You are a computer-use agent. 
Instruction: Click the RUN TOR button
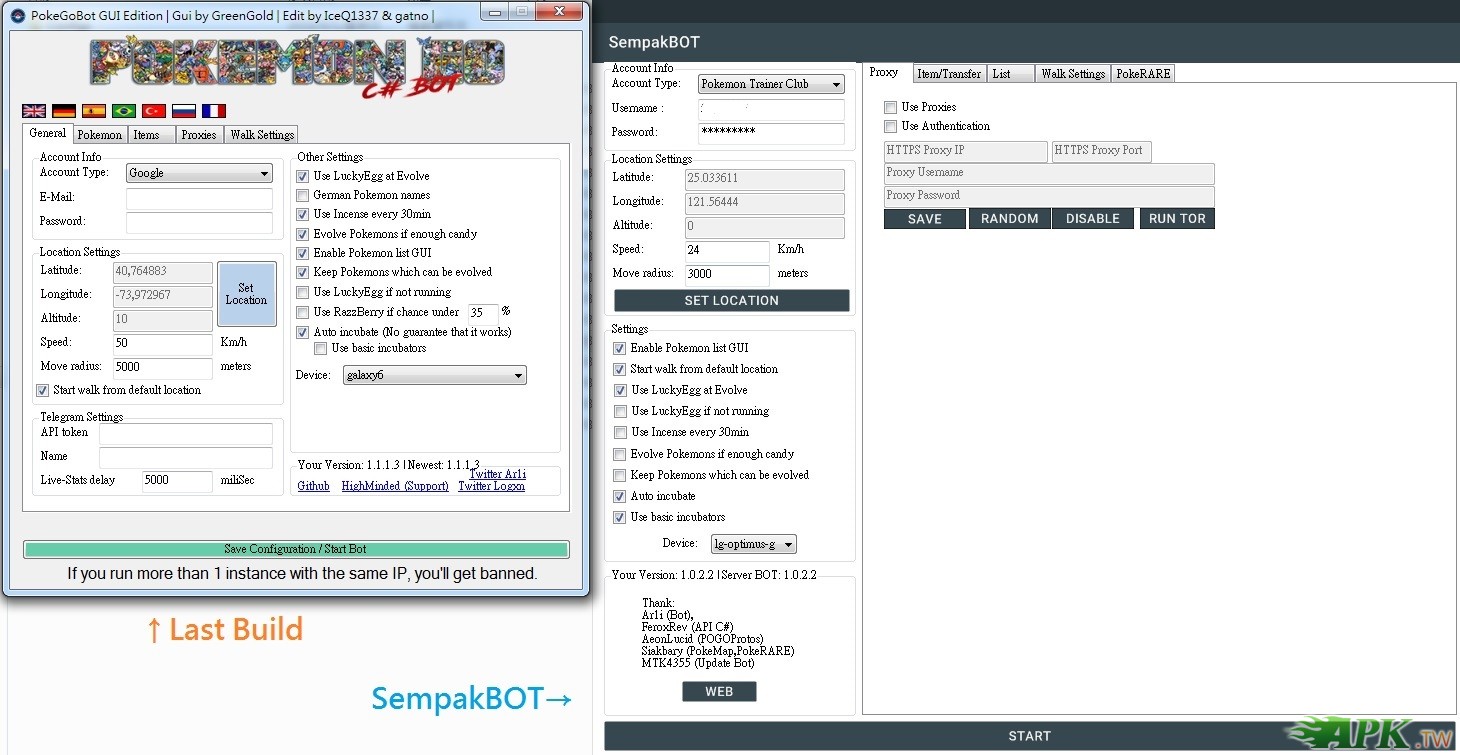pyautogui.click(x=1177, y=219)
